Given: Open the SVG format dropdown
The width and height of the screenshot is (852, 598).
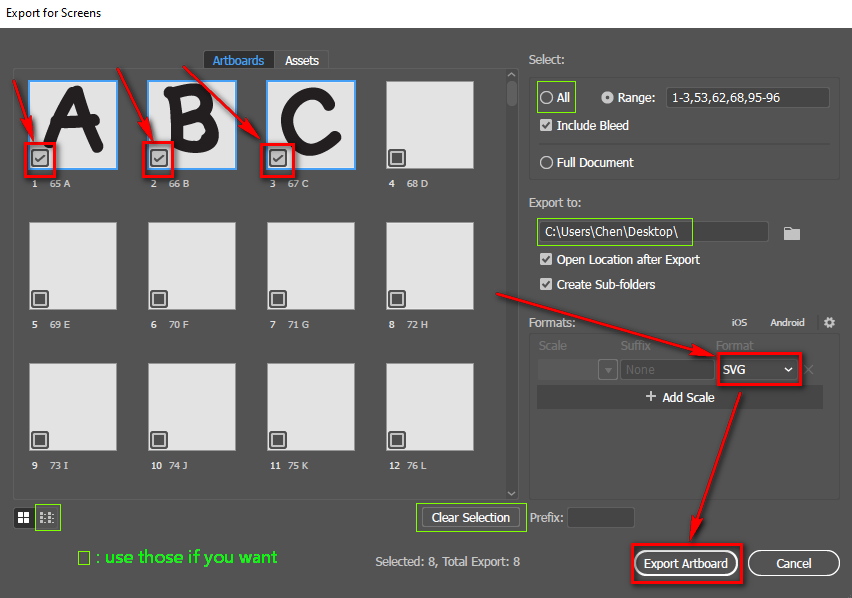Looking at the screenshot, I should (759, 370).
